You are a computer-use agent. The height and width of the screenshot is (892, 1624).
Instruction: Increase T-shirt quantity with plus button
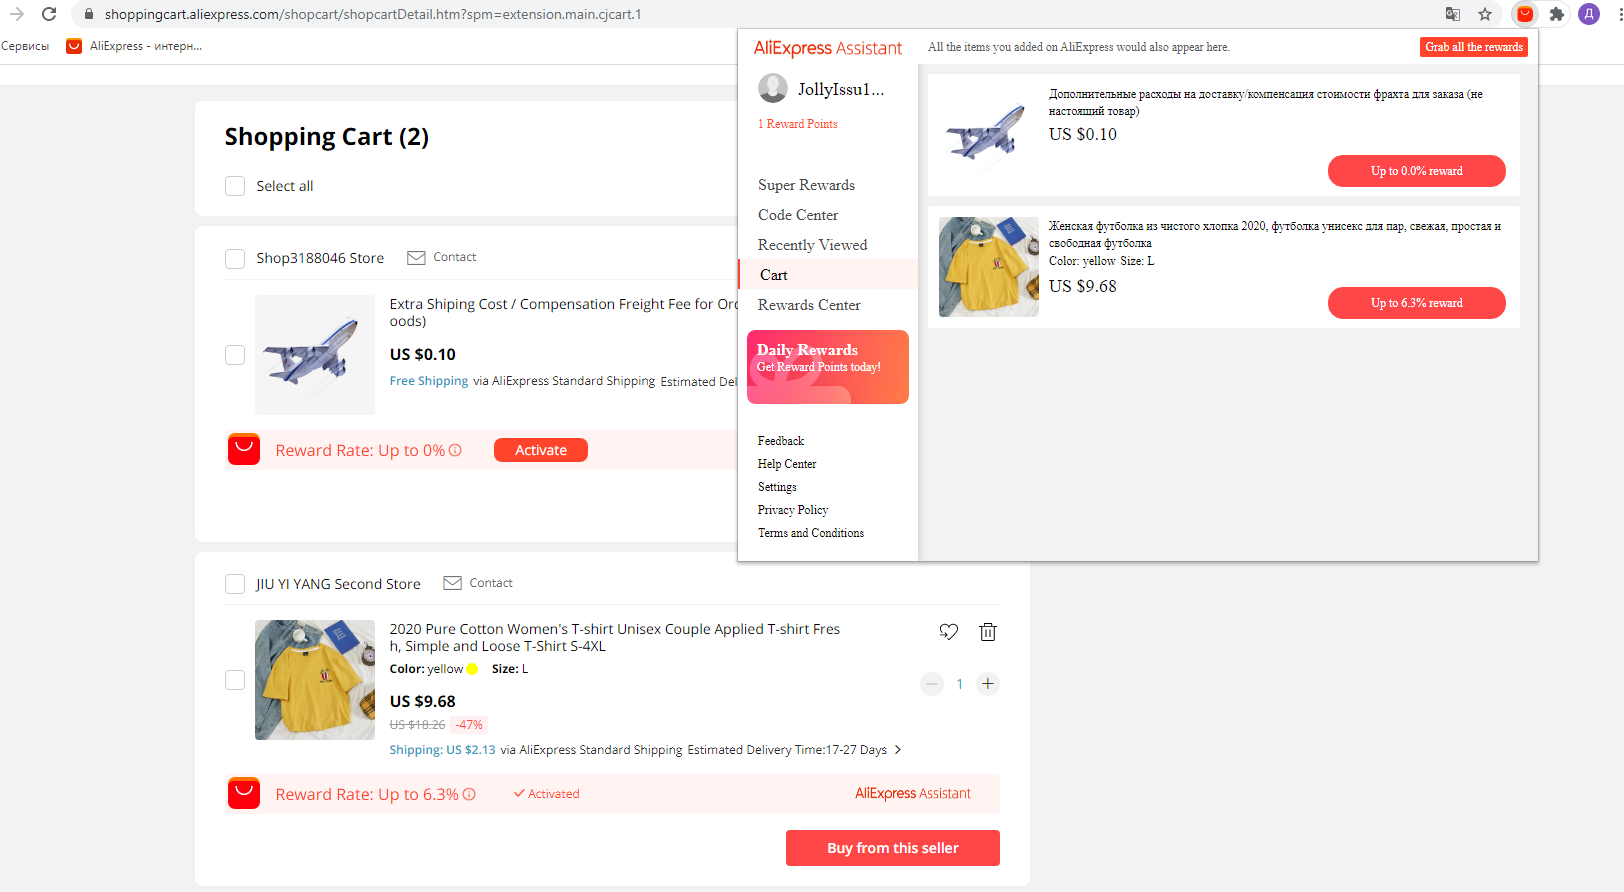[x=988, y=684]
